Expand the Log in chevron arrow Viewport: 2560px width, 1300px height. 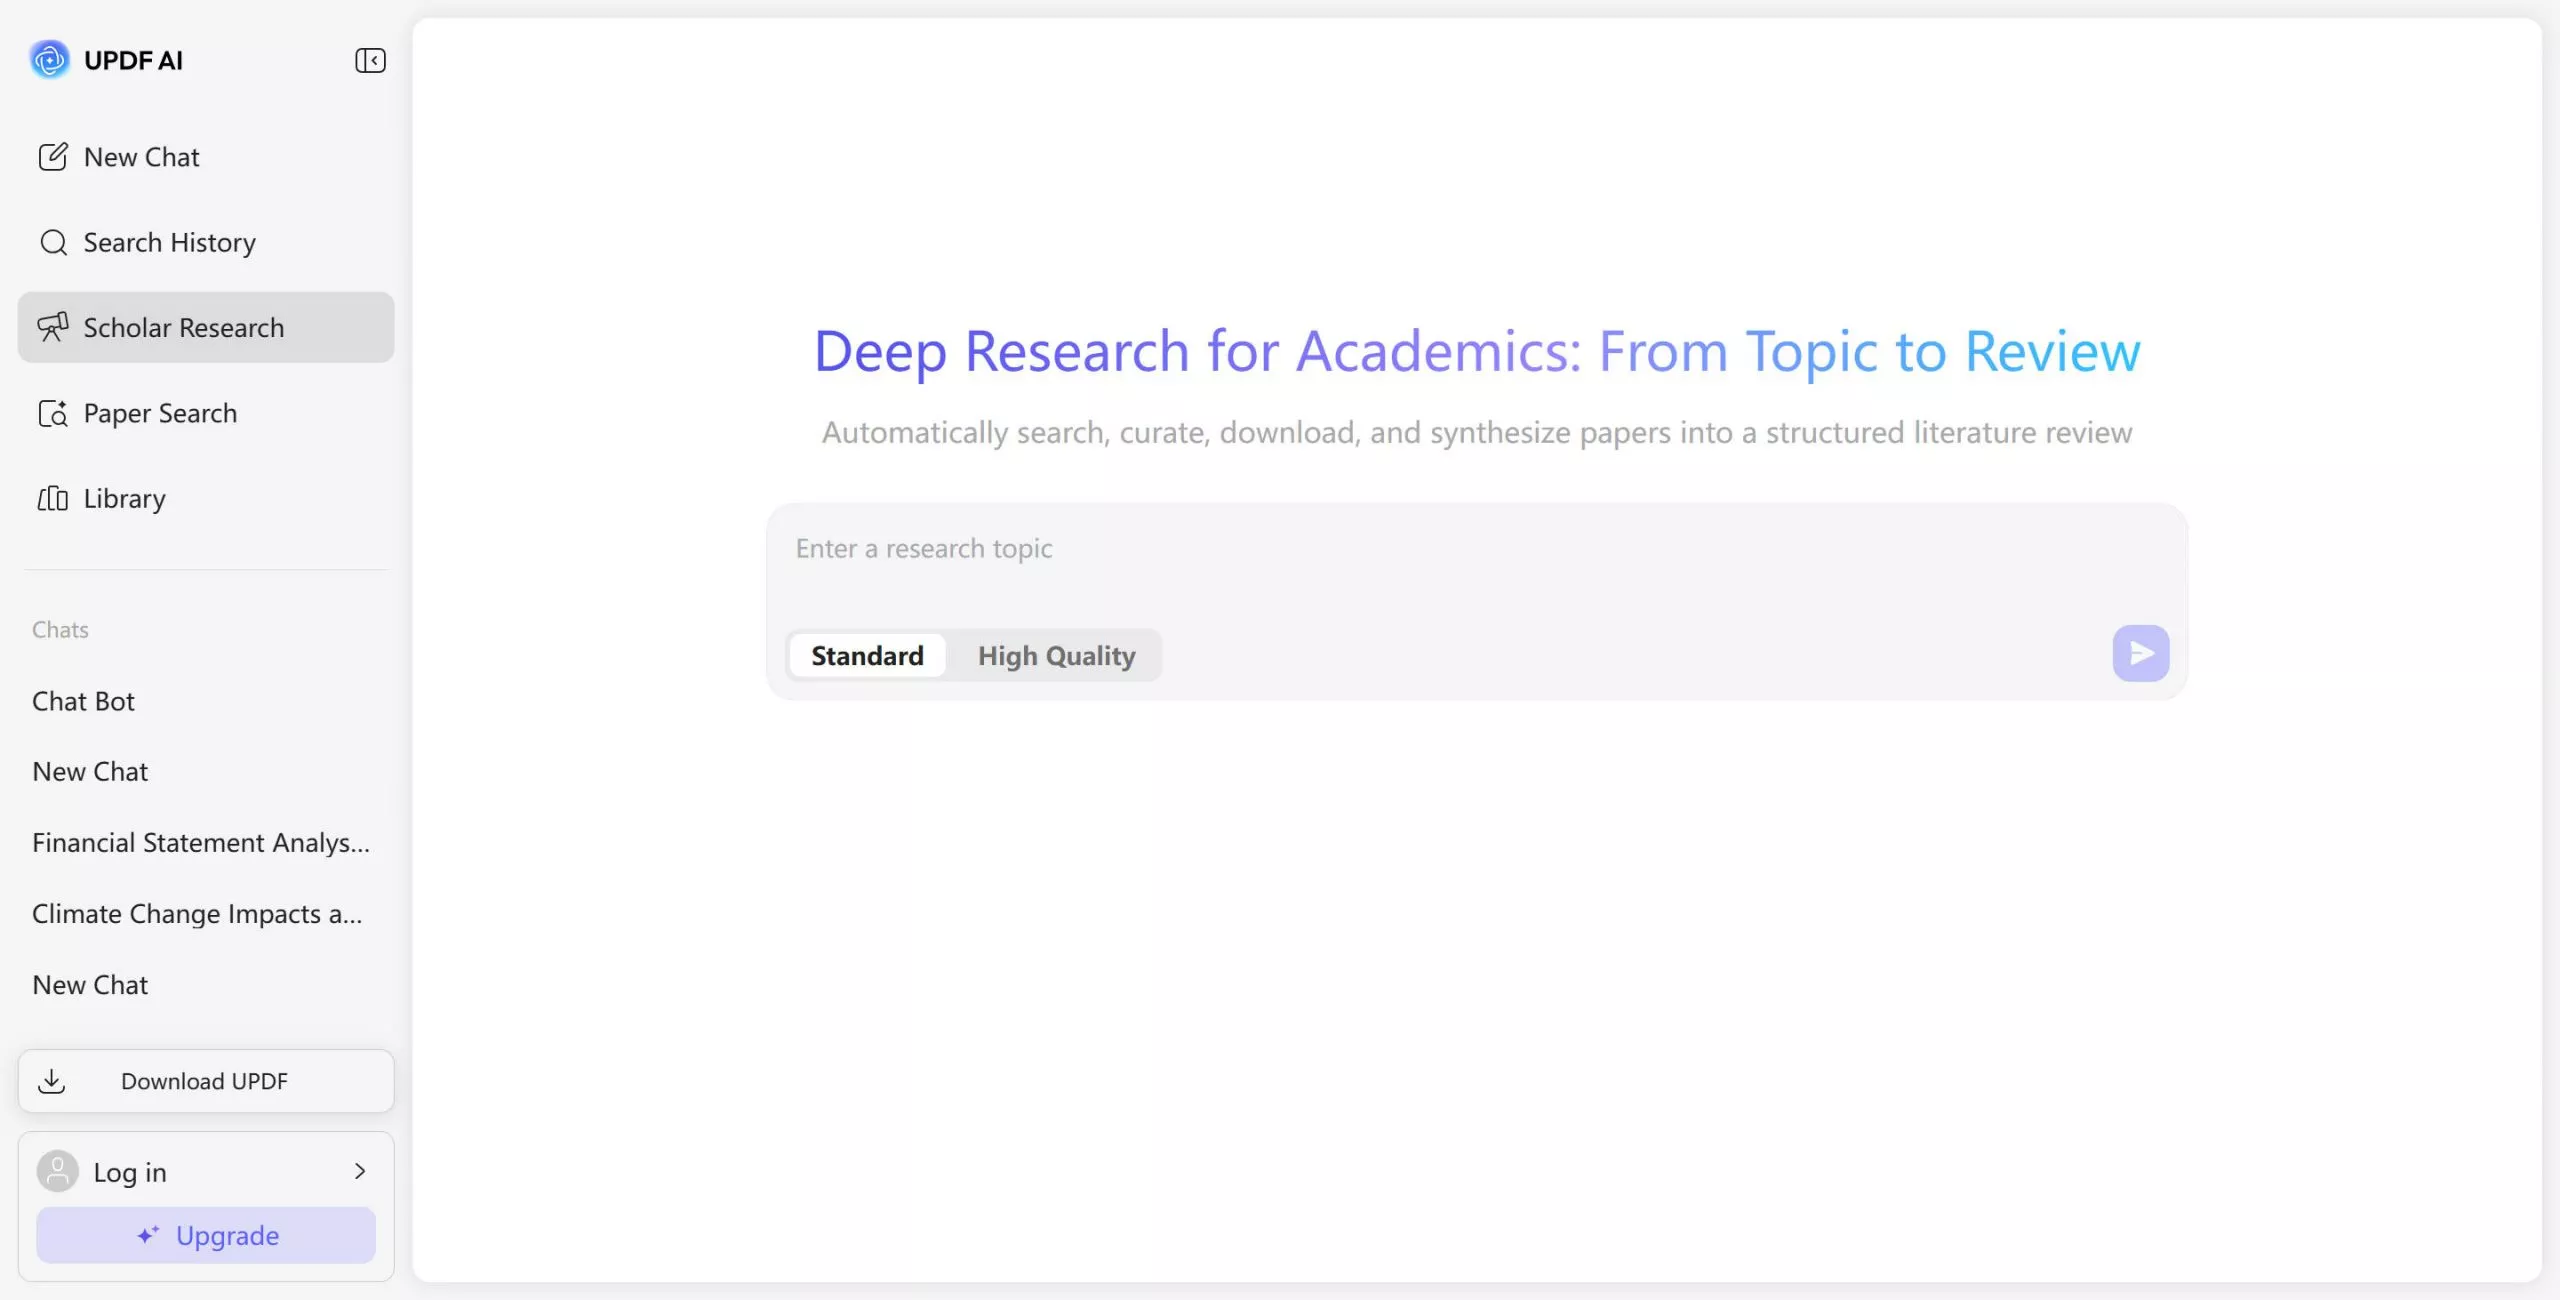360,1171
